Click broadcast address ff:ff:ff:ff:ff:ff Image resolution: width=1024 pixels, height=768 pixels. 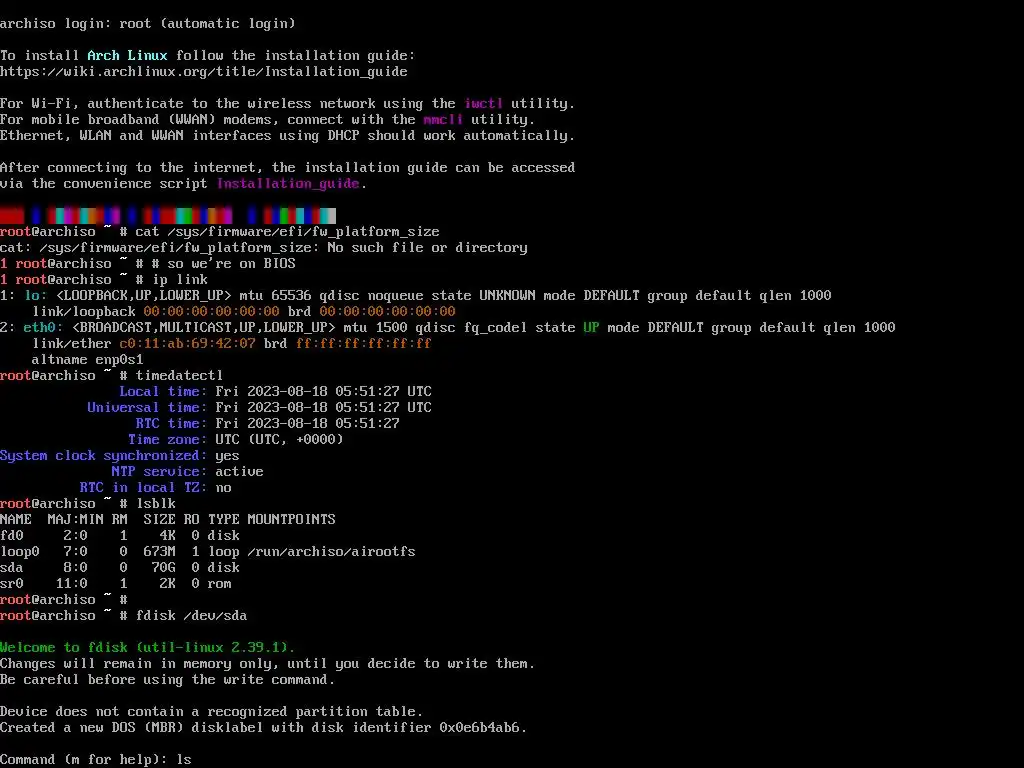(x=364, y=344)
